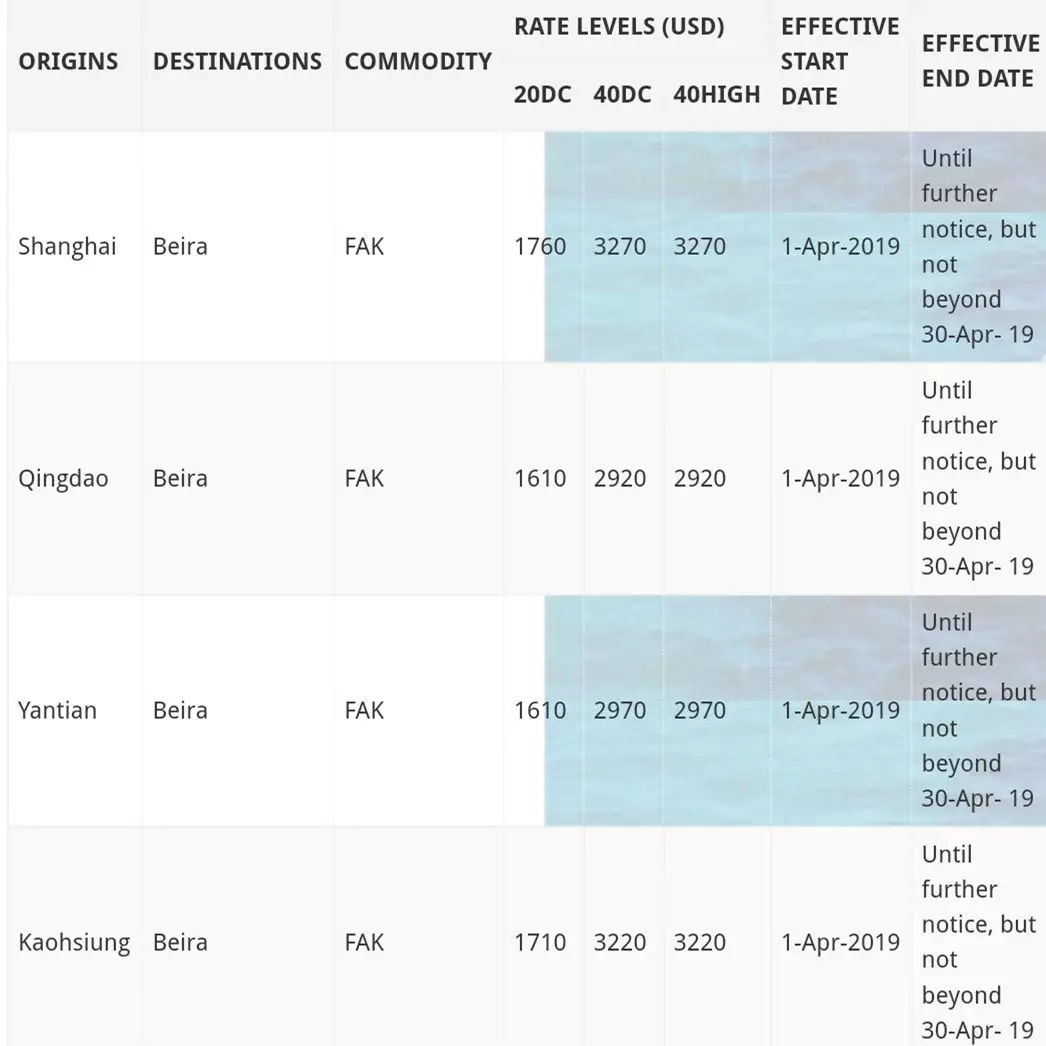This screenshot has width=1046, height=1046.
Task: Click the DESTINATIONS column header
Action: tap(237, 61)
